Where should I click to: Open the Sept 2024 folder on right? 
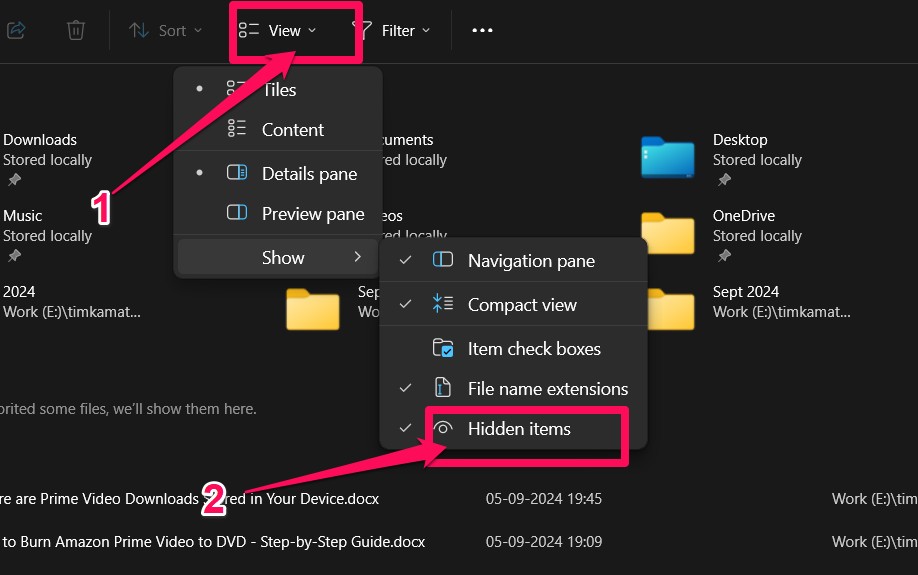coord(669,309)
